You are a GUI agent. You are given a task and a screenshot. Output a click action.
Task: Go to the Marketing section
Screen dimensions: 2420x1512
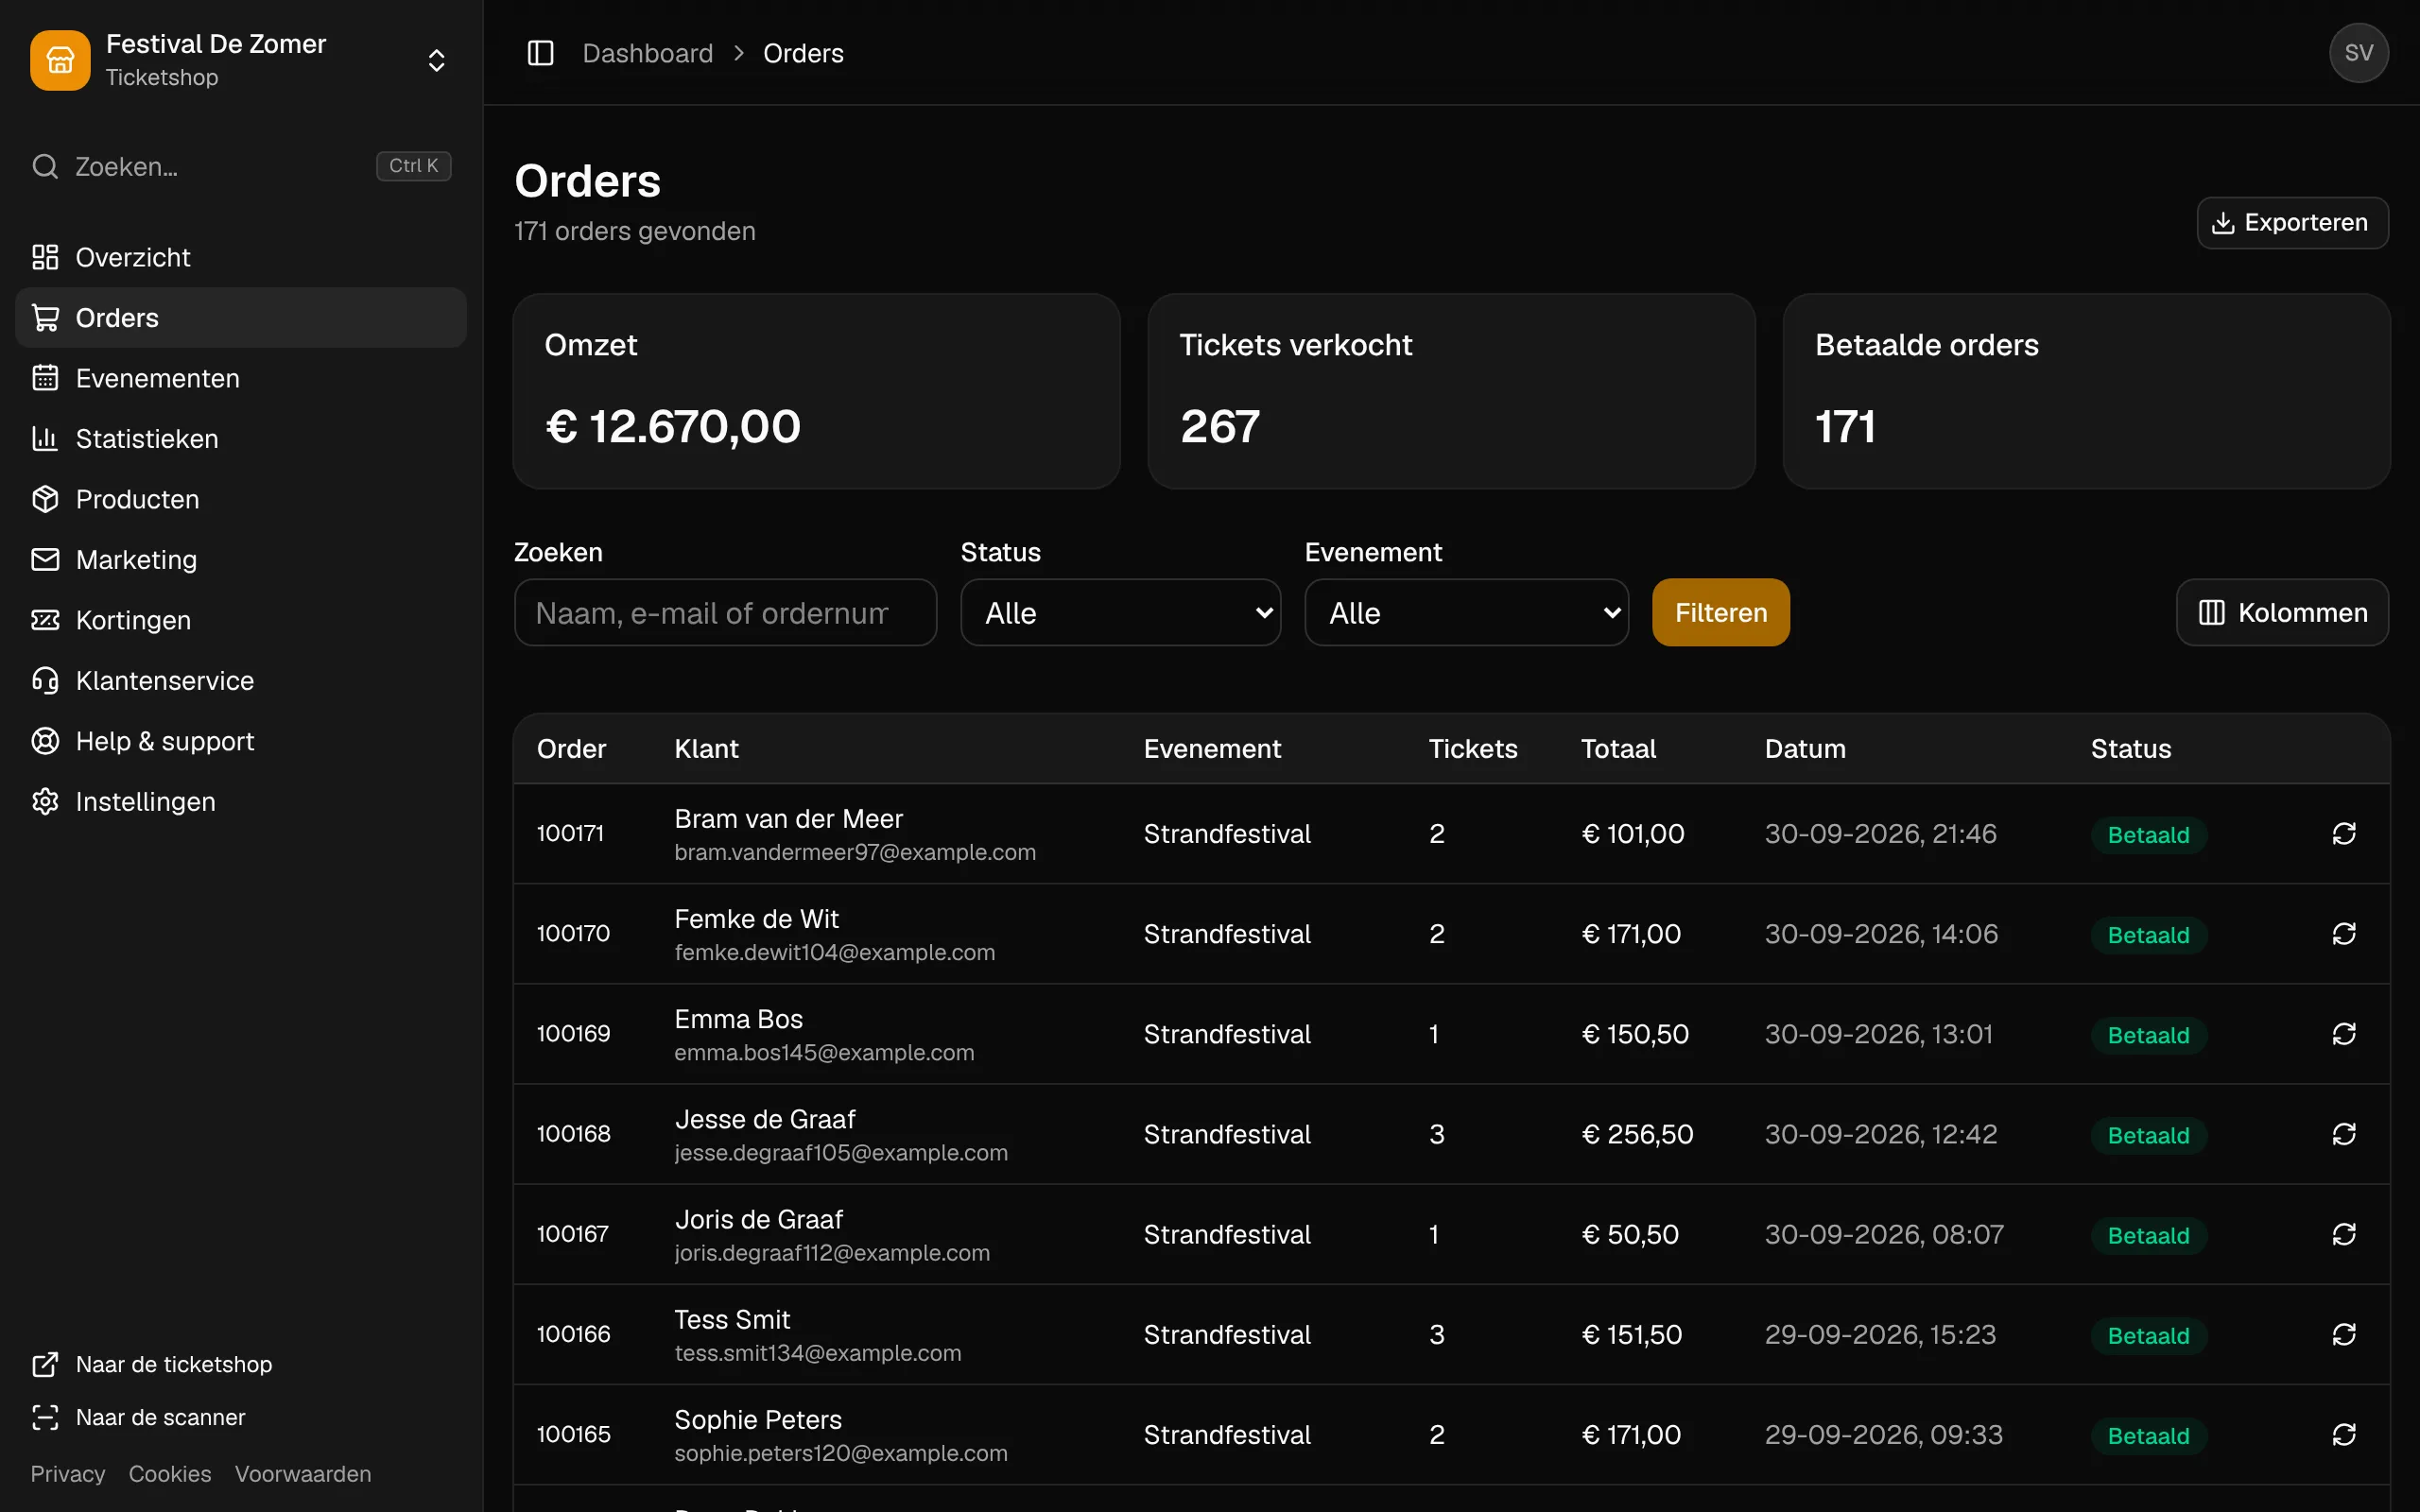(241, 559)
